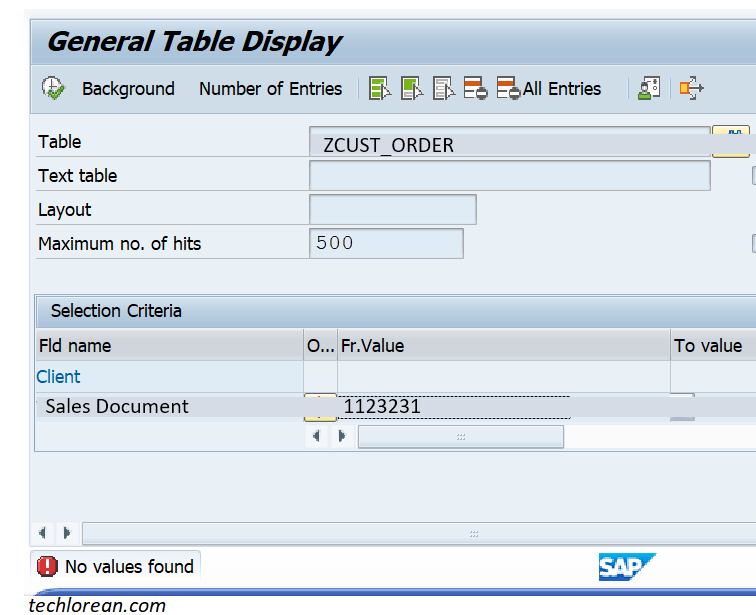Image resolution: width=756 pixels, height=615 pixels.
Task: Click the third selection list icon in the toolbar
Action: pyautogui.click(x=443, y=88)
